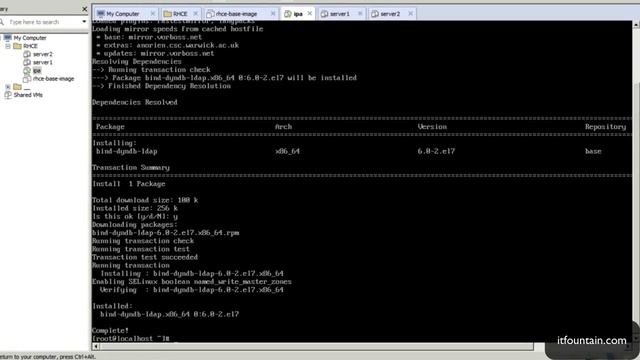
Task: Close the Library panel
Action: (84, 9)
